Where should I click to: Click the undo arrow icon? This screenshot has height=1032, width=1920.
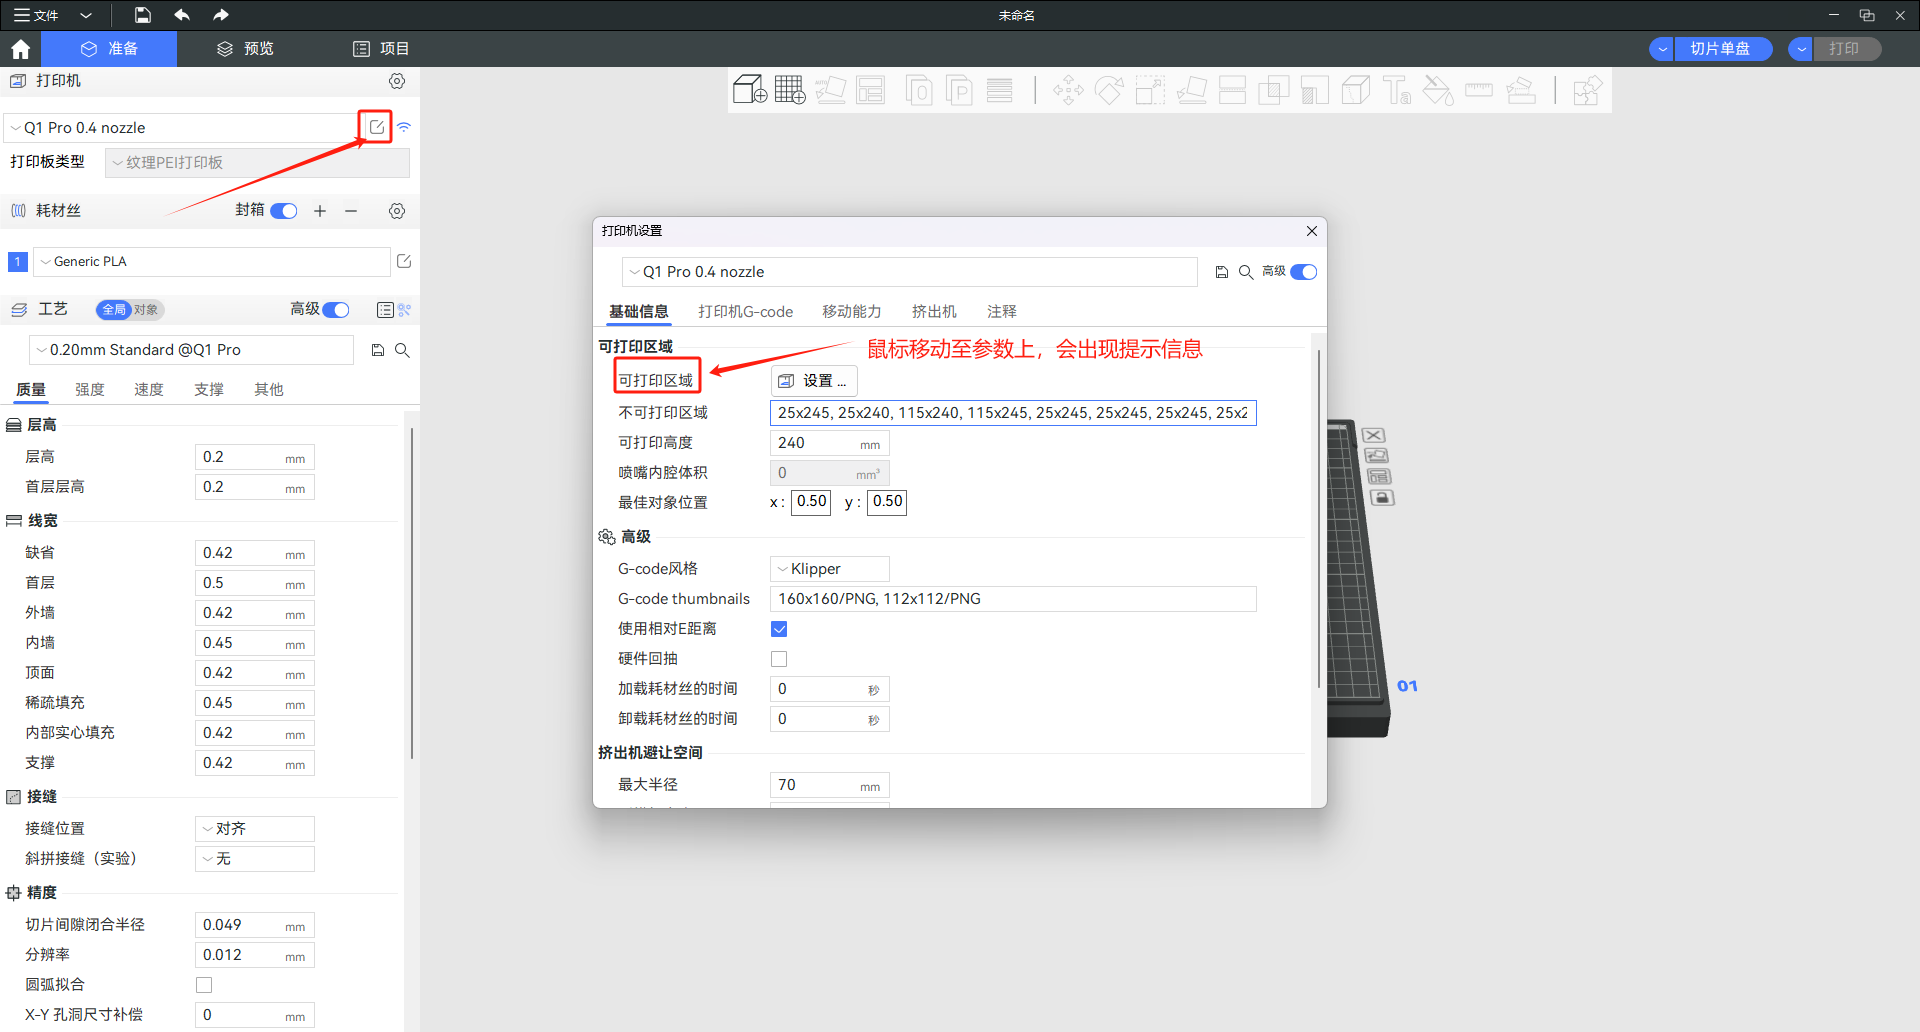coord(182,15)
